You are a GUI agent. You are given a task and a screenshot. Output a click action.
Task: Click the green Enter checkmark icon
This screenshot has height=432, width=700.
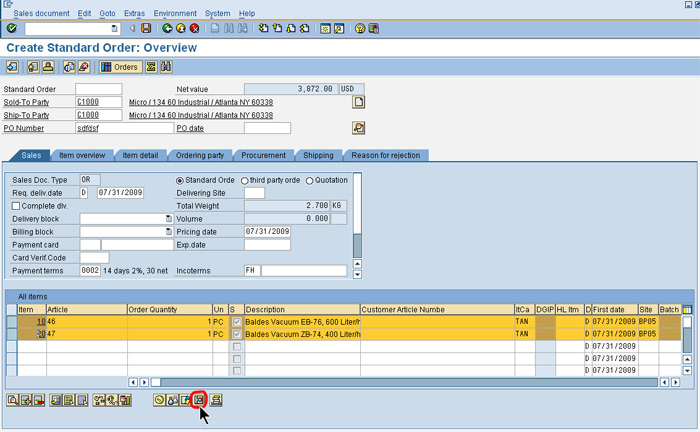12,28
